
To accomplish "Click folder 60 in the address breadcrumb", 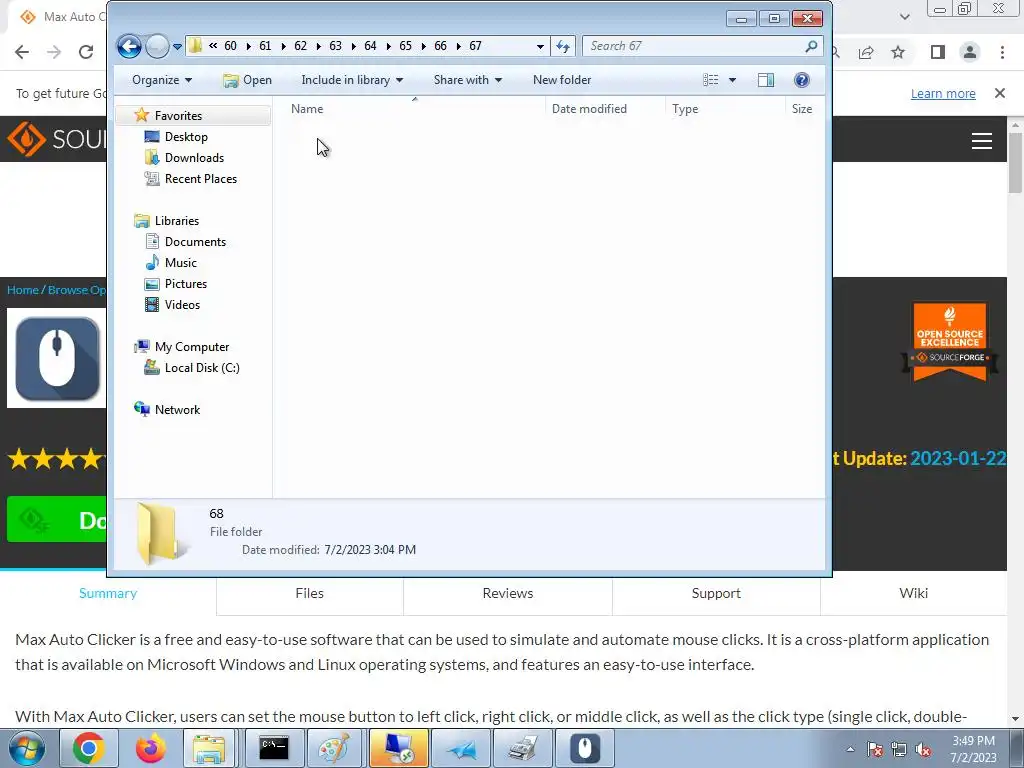I will [231, 46].
